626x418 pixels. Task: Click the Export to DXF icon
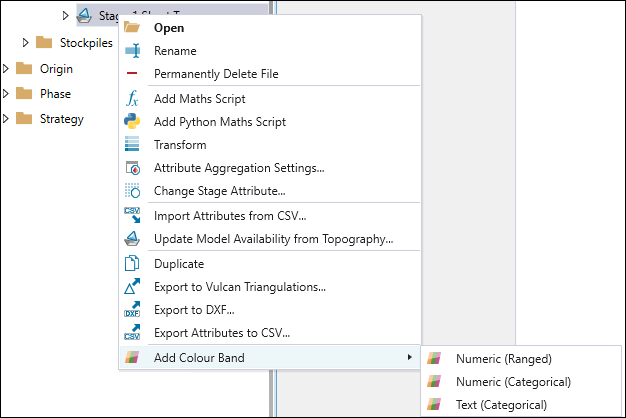[x=132, y=310]
